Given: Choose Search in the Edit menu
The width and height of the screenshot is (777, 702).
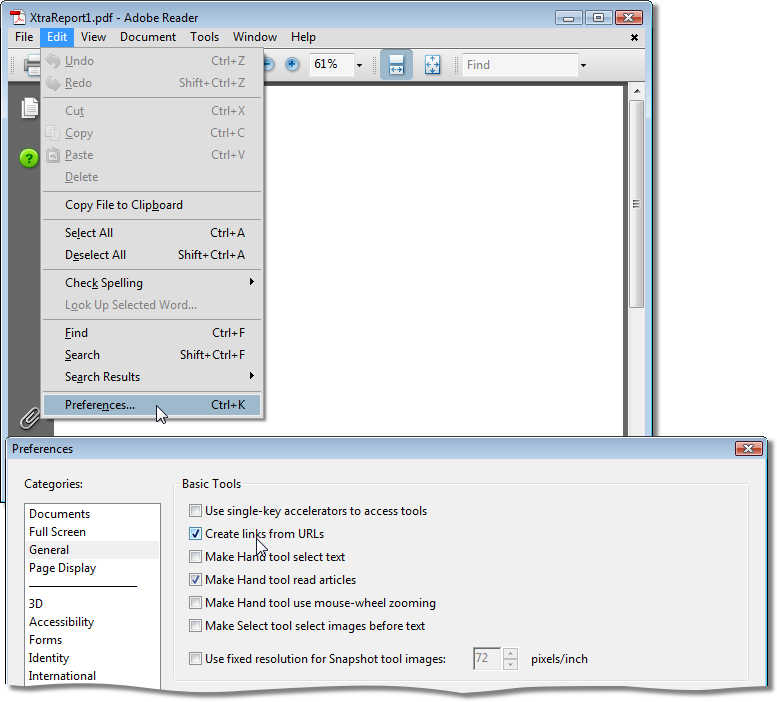Looking at the screenshot, I should tap(152, 355).
